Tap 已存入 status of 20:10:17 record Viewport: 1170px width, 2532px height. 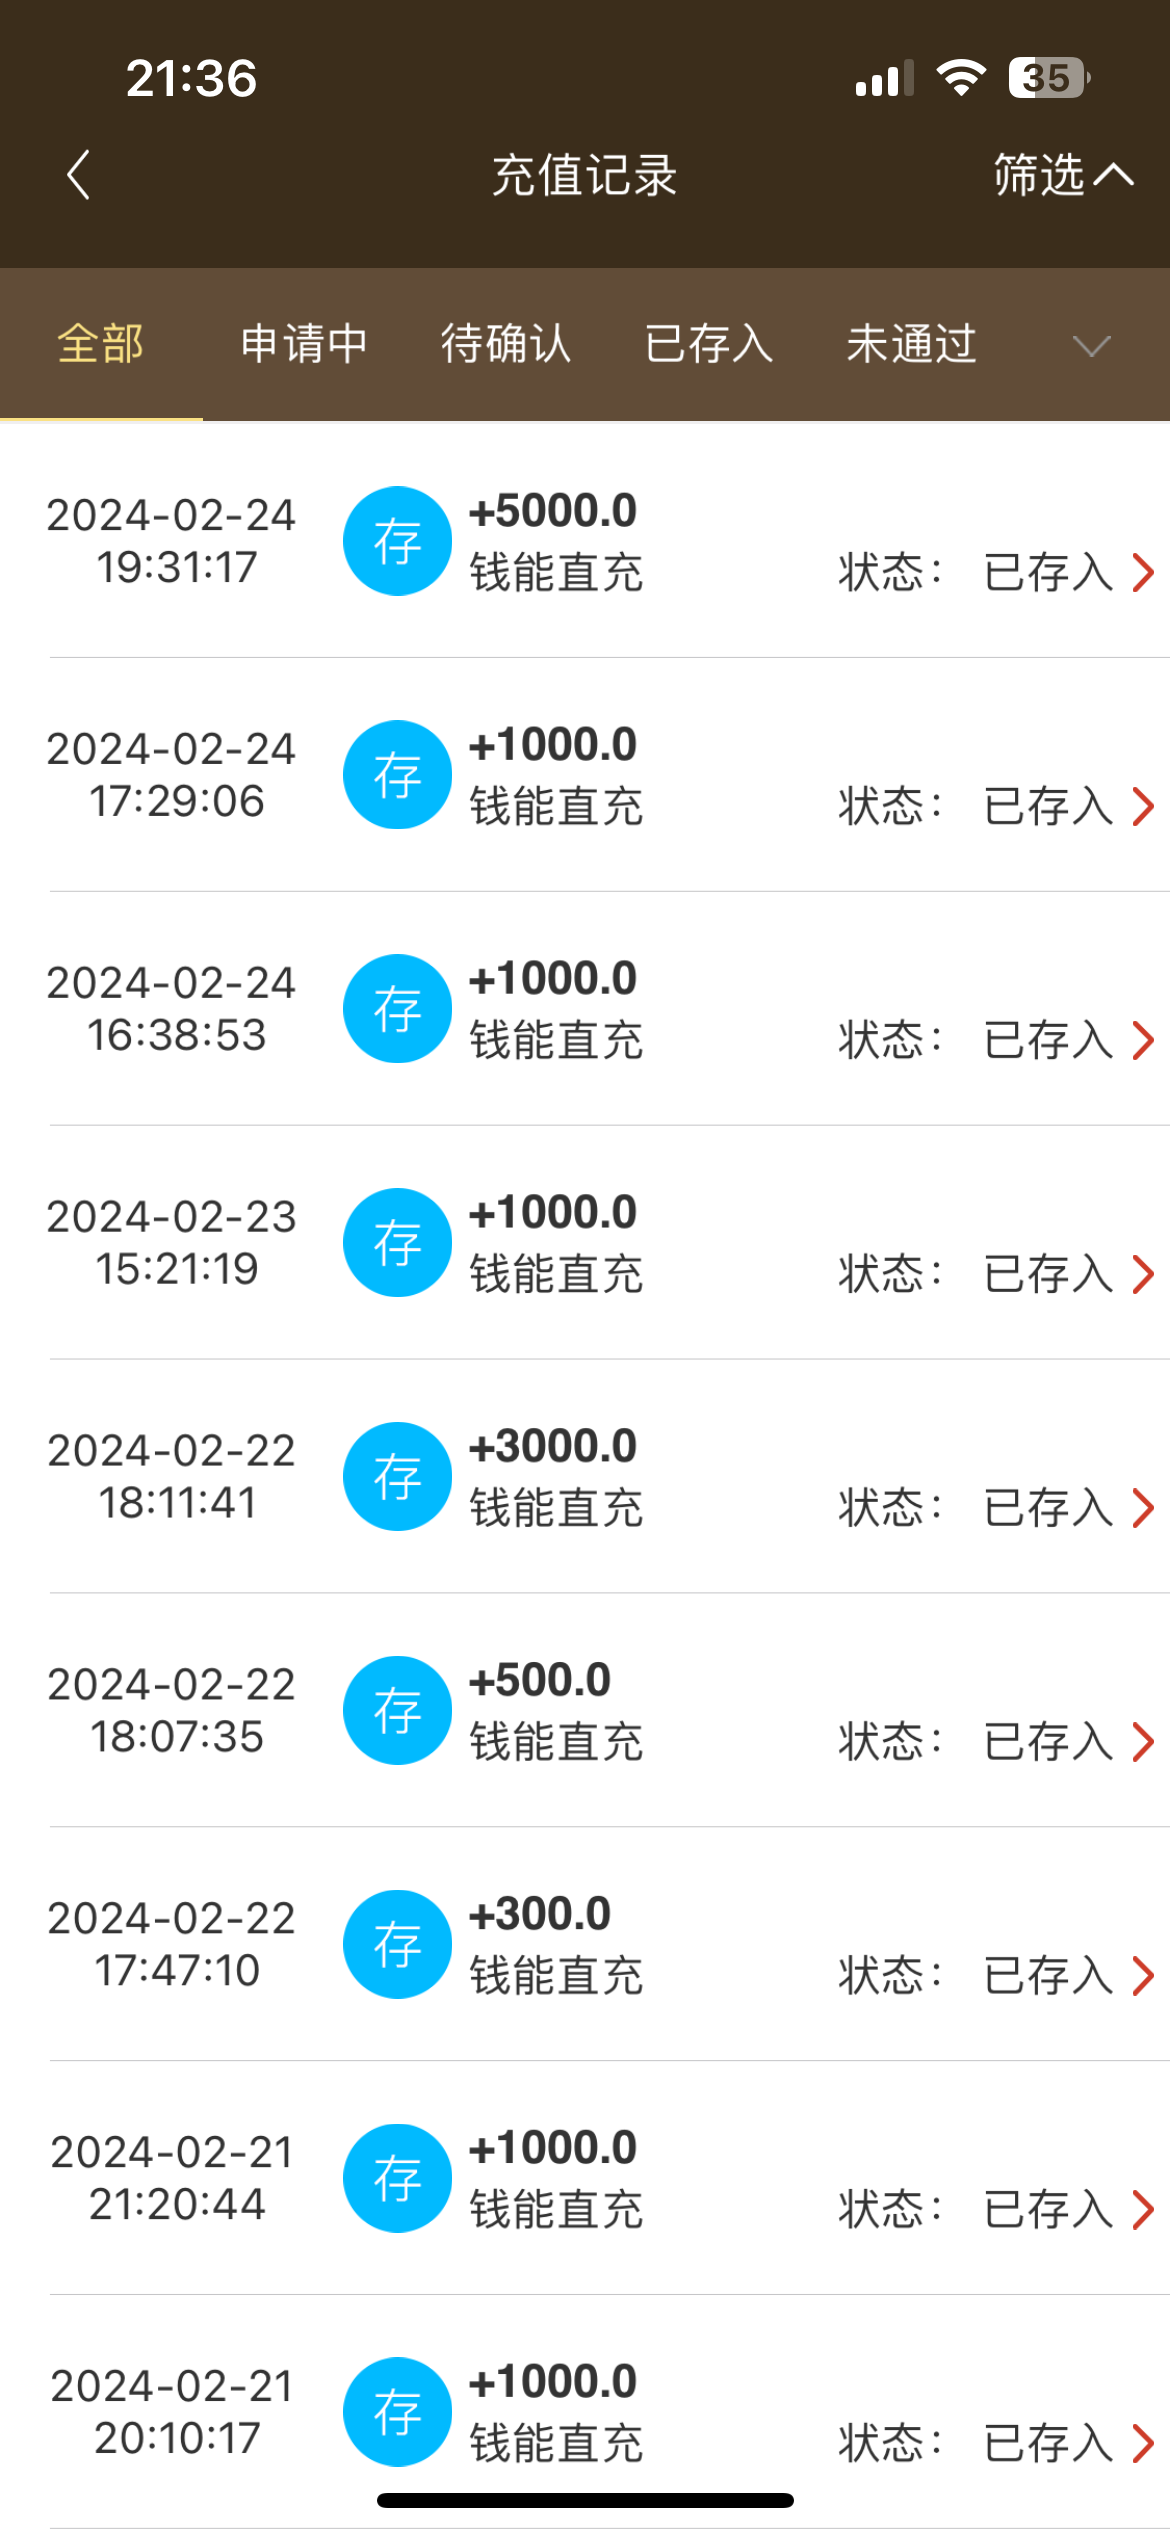point(1048,2443)
